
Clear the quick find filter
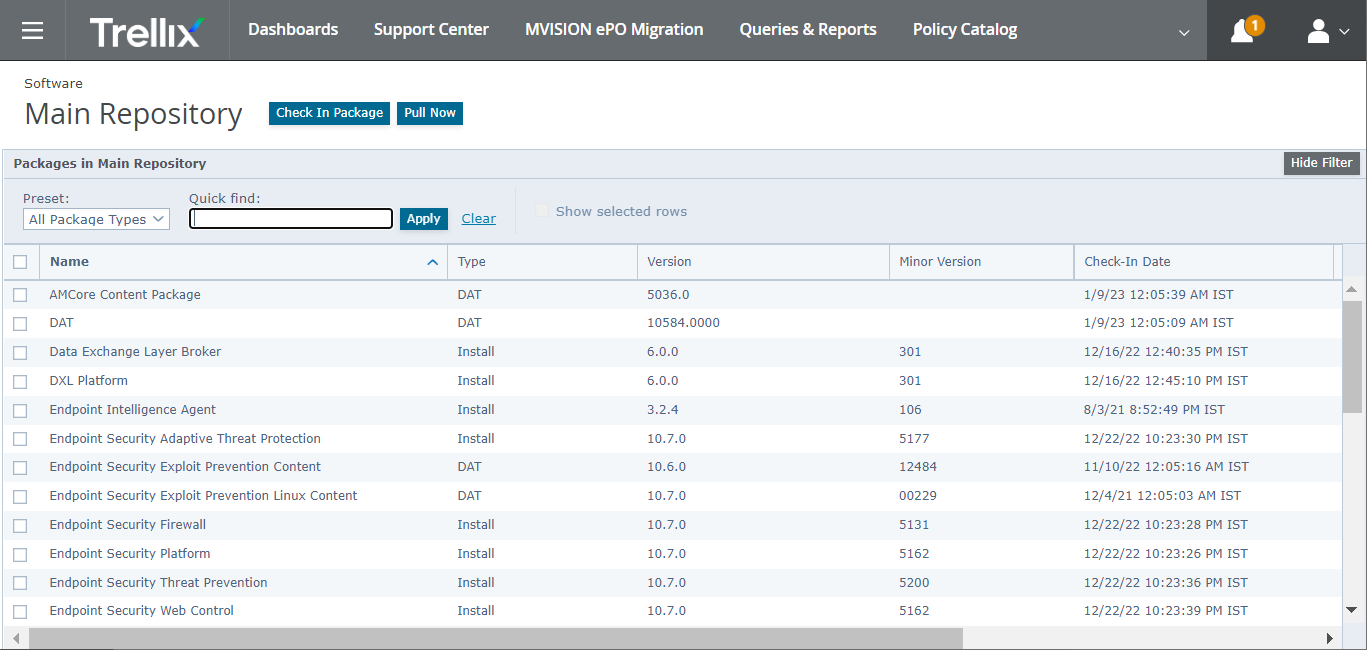click(479, 219)
